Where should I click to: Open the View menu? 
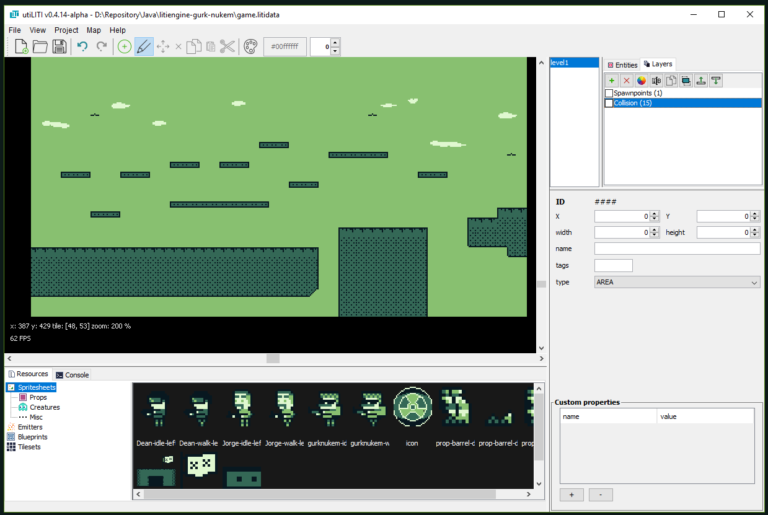coord(37,30)
